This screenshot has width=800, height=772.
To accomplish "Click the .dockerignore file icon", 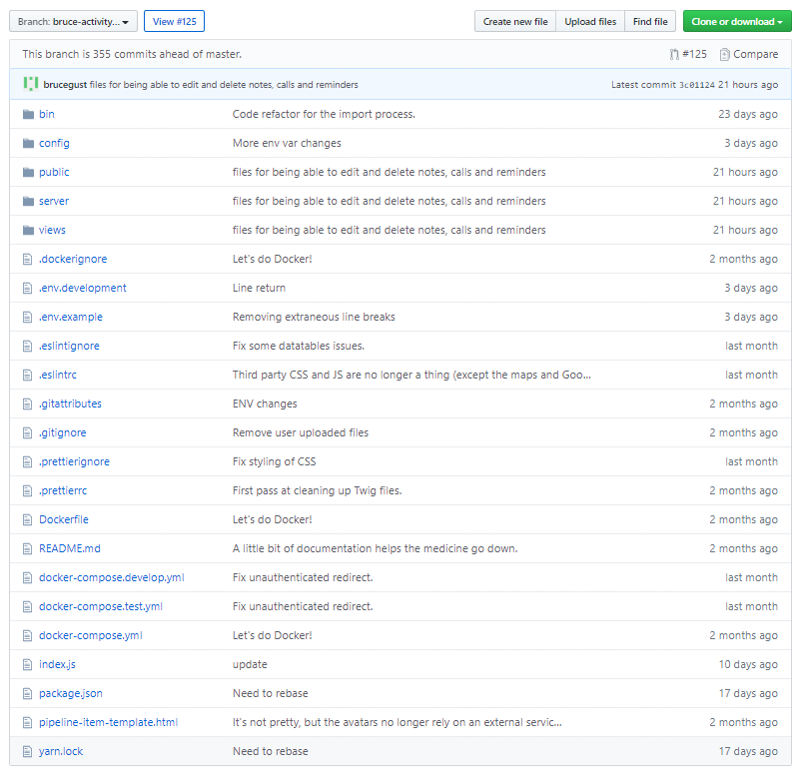I will [x=28, y=259].
